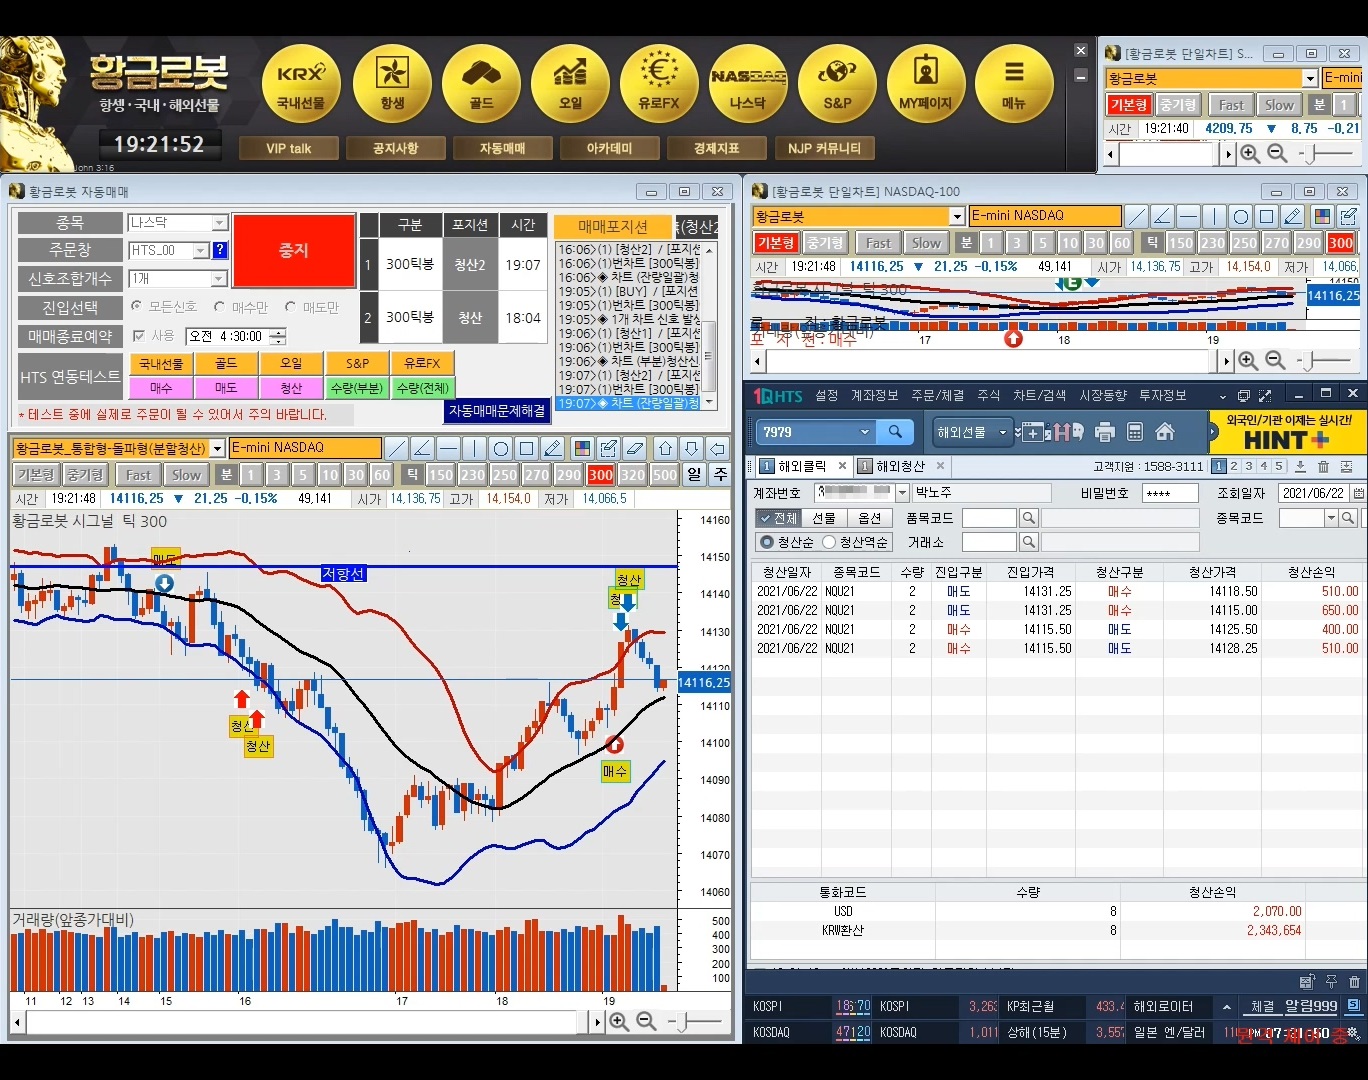1368x1080 pixels.
Task: Open the 계좌정보 menu in 1Q HTS
Action: click(874, 396)
